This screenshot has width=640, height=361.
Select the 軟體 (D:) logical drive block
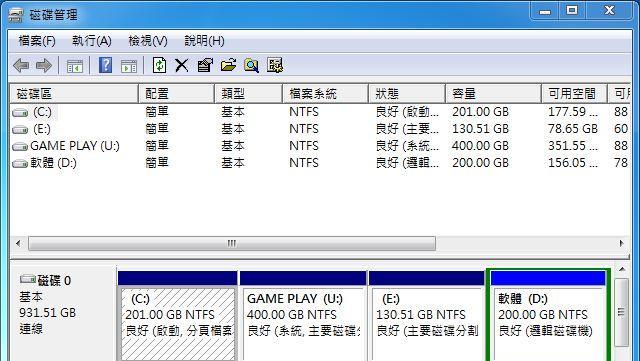tap(548, 316)
